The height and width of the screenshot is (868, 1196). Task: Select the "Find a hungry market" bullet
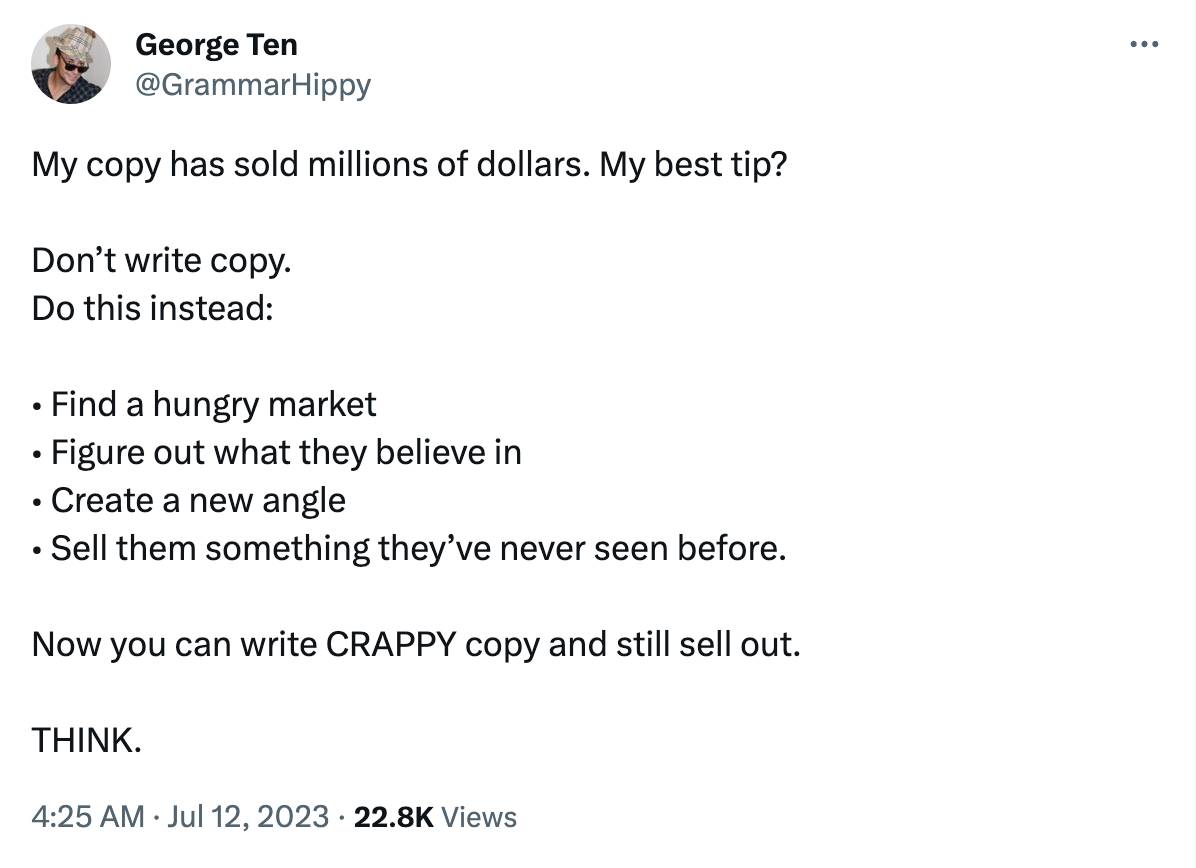[213, 404]
